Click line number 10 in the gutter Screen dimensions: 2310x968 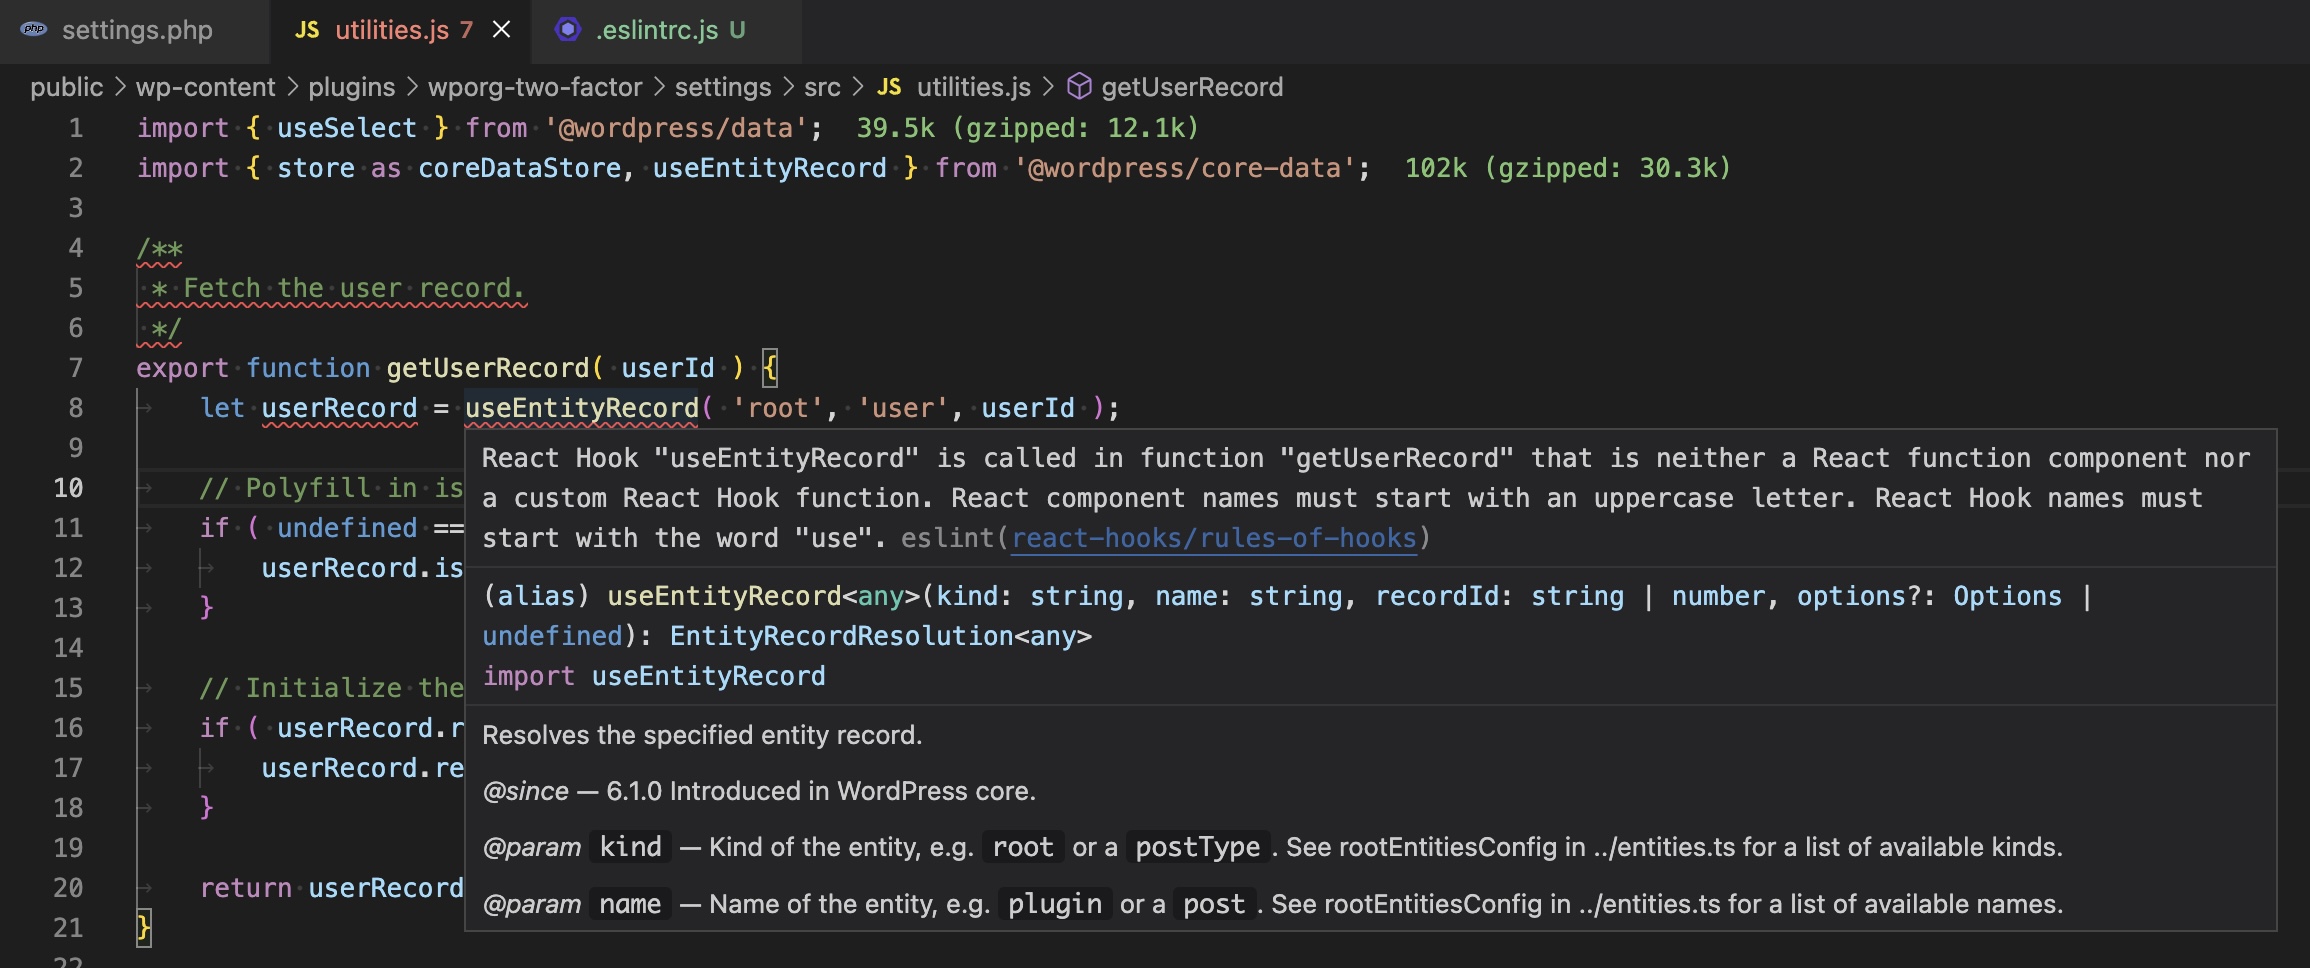point(68,488)
